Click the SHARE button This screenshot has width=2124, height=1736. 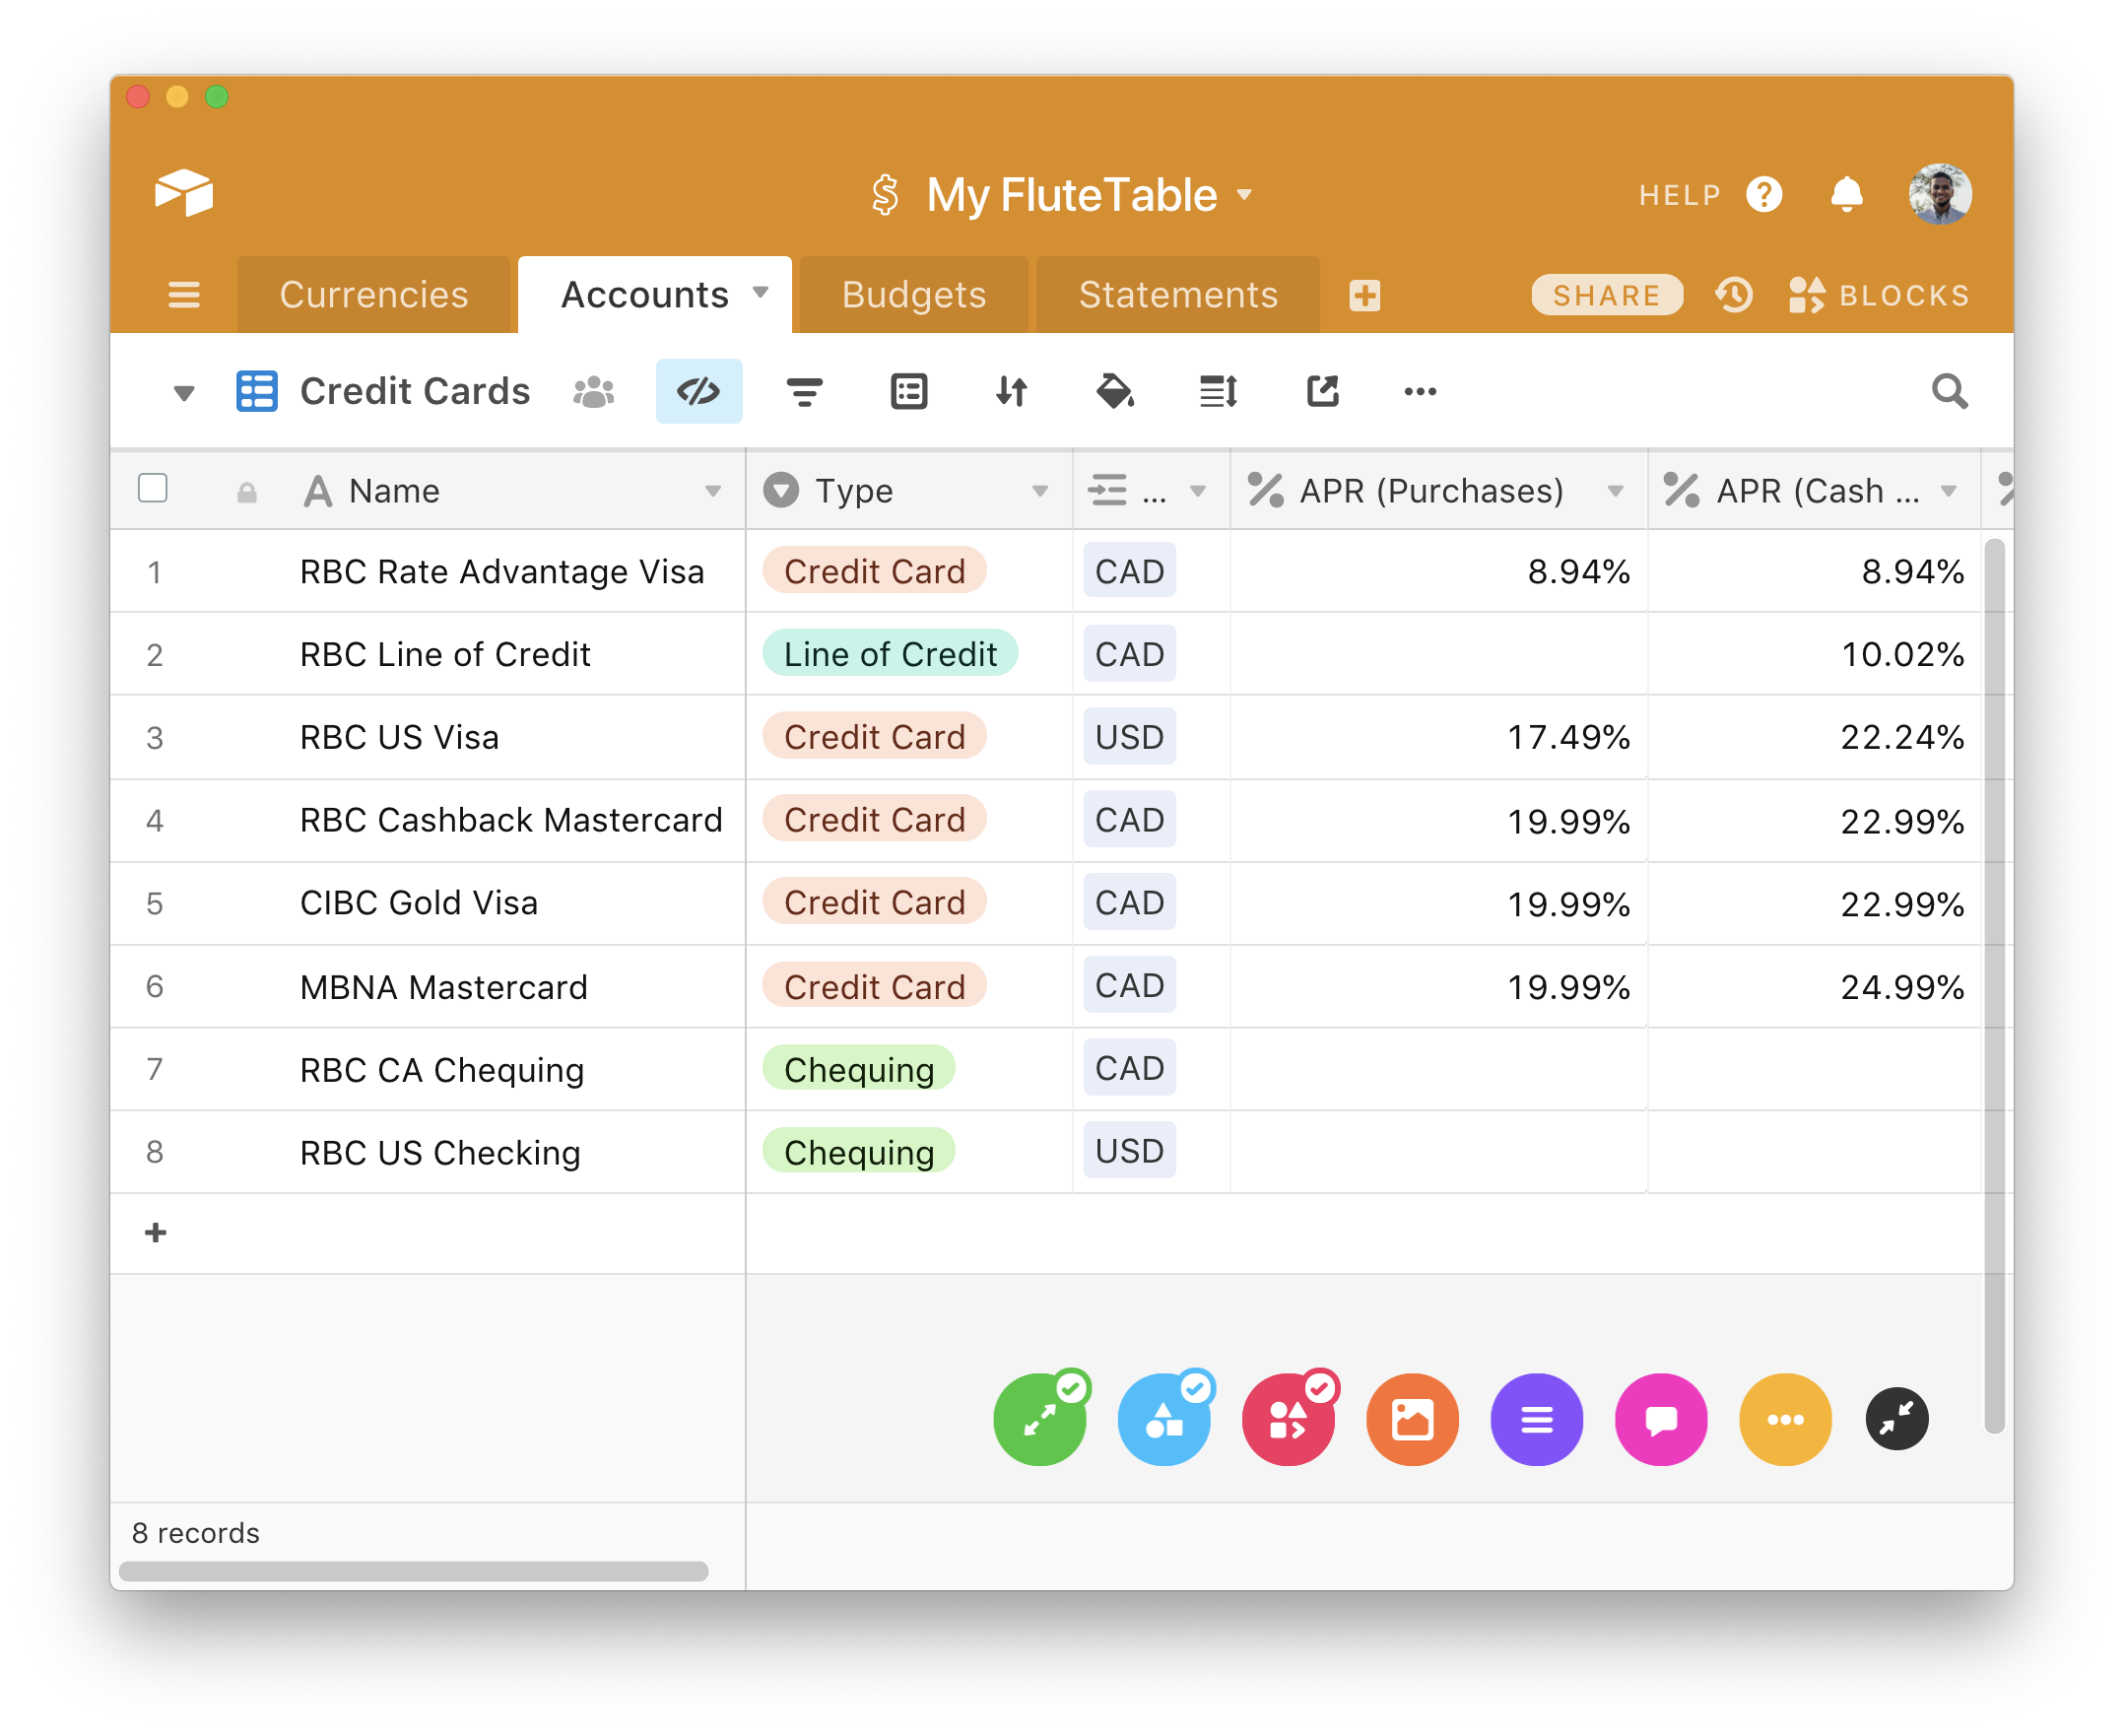(1606, 295)
